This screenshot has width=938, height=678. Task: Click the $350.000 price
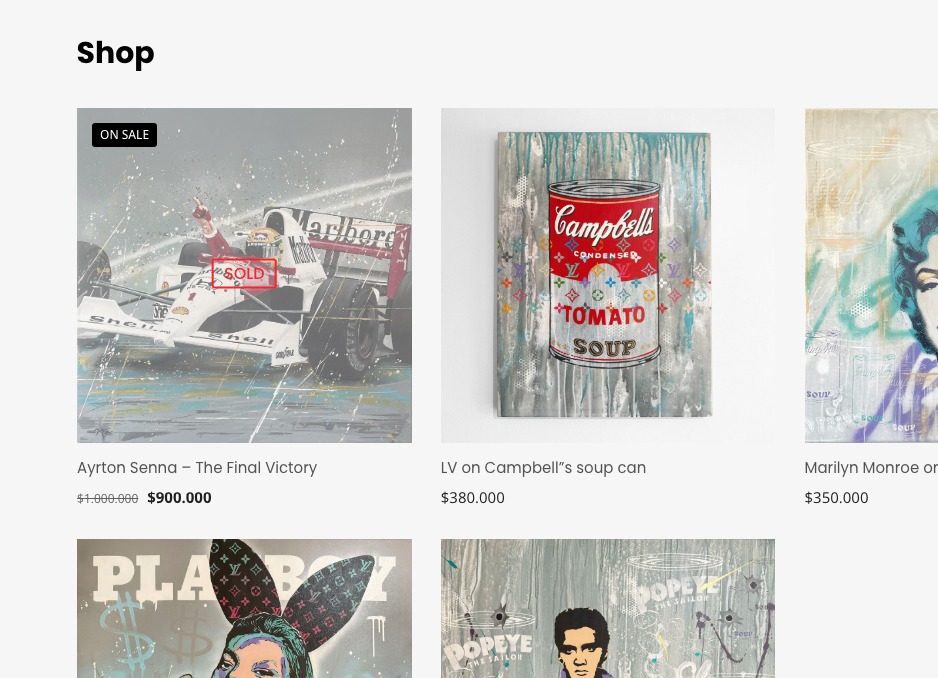836,498
